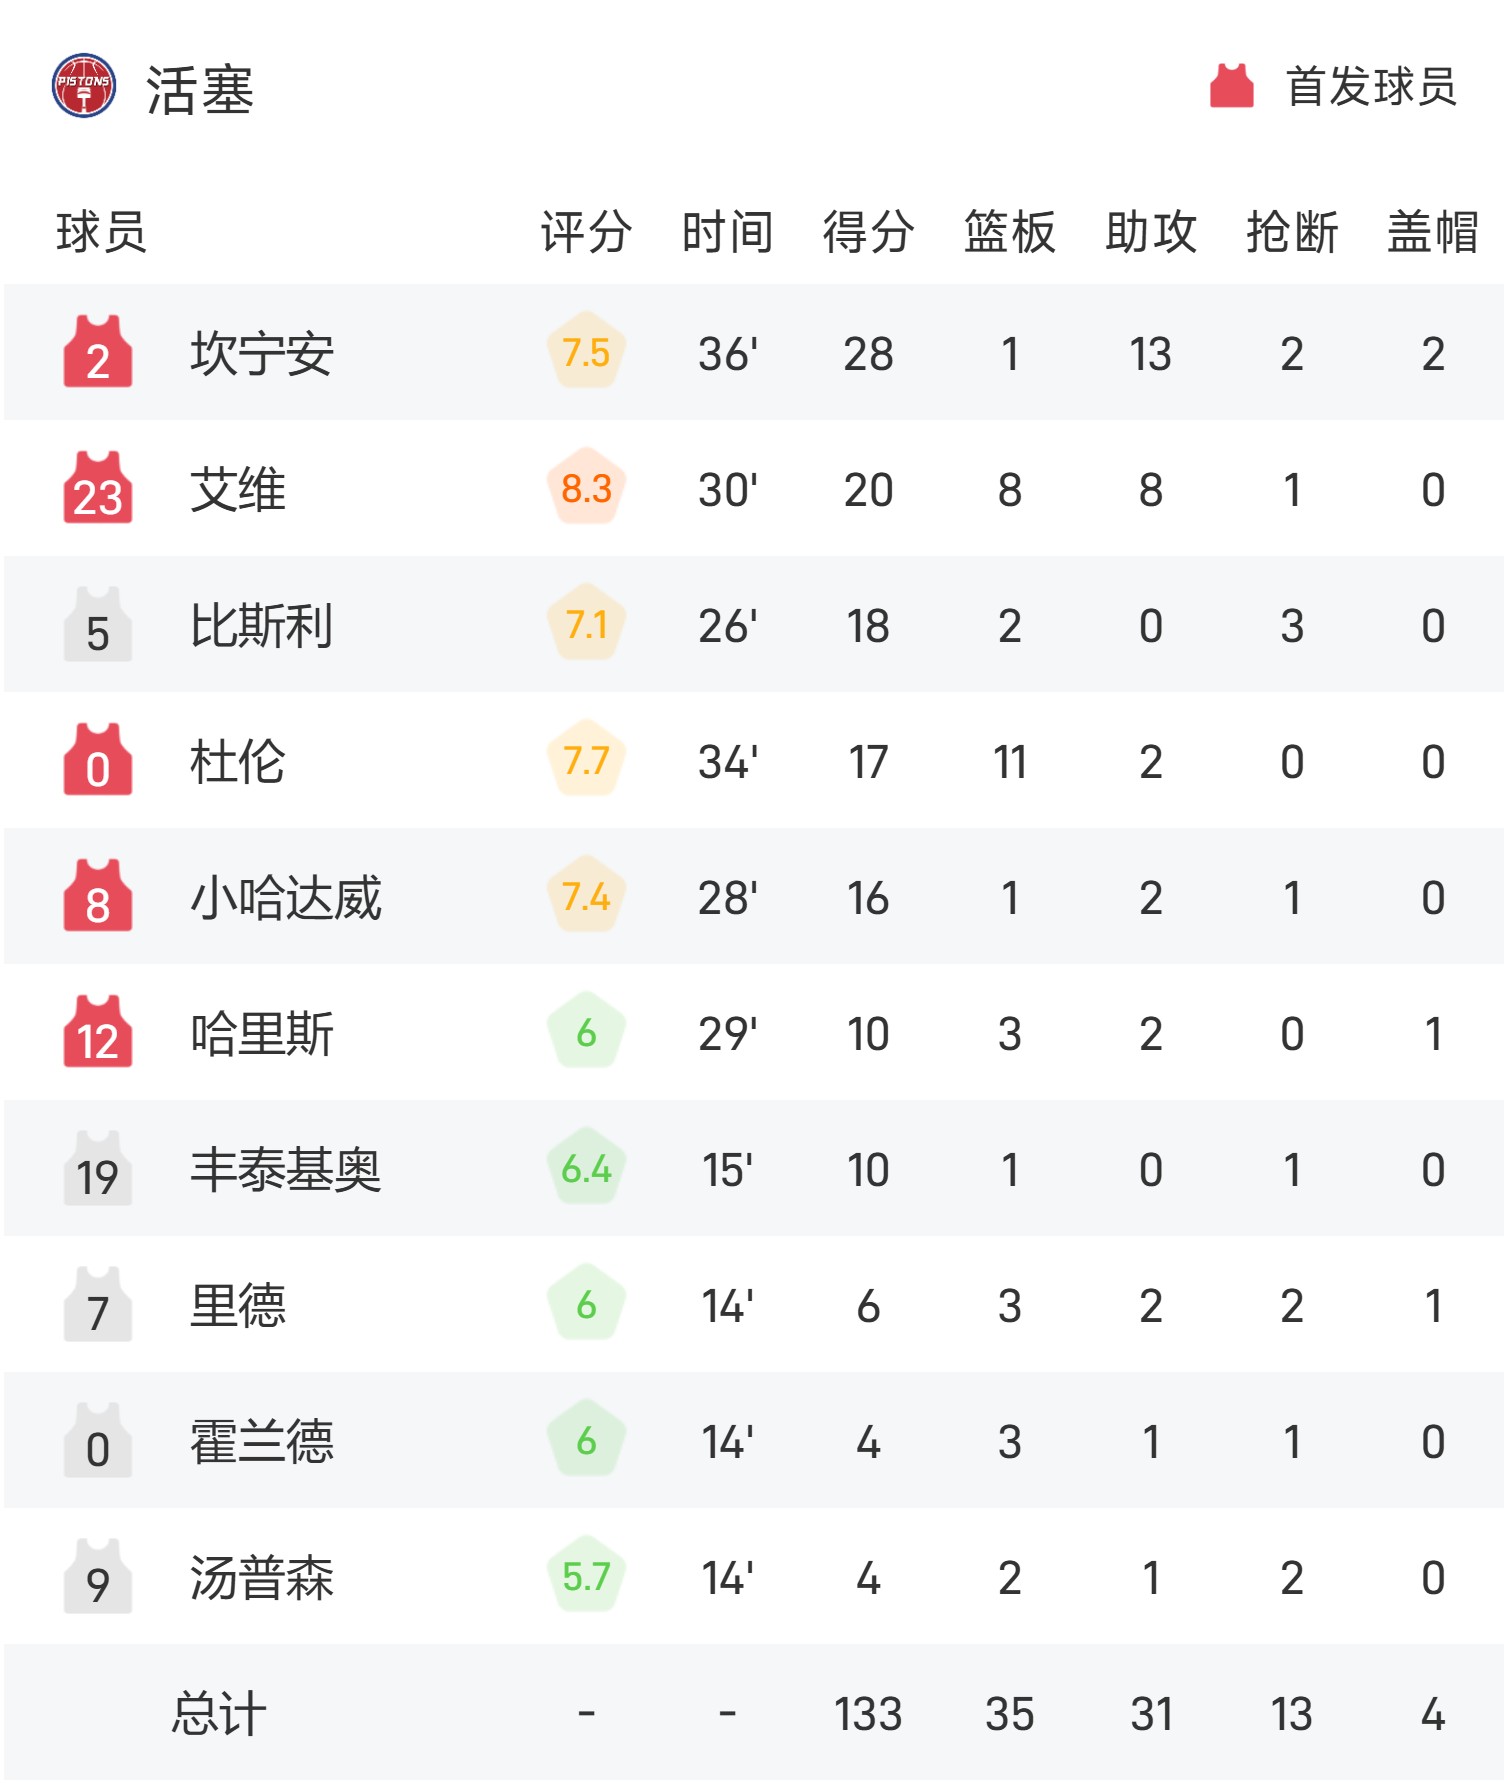Screen dimensions: 1508x1784
Task: Click the red starter jersey legend icon
Action: pos(1231,86)
